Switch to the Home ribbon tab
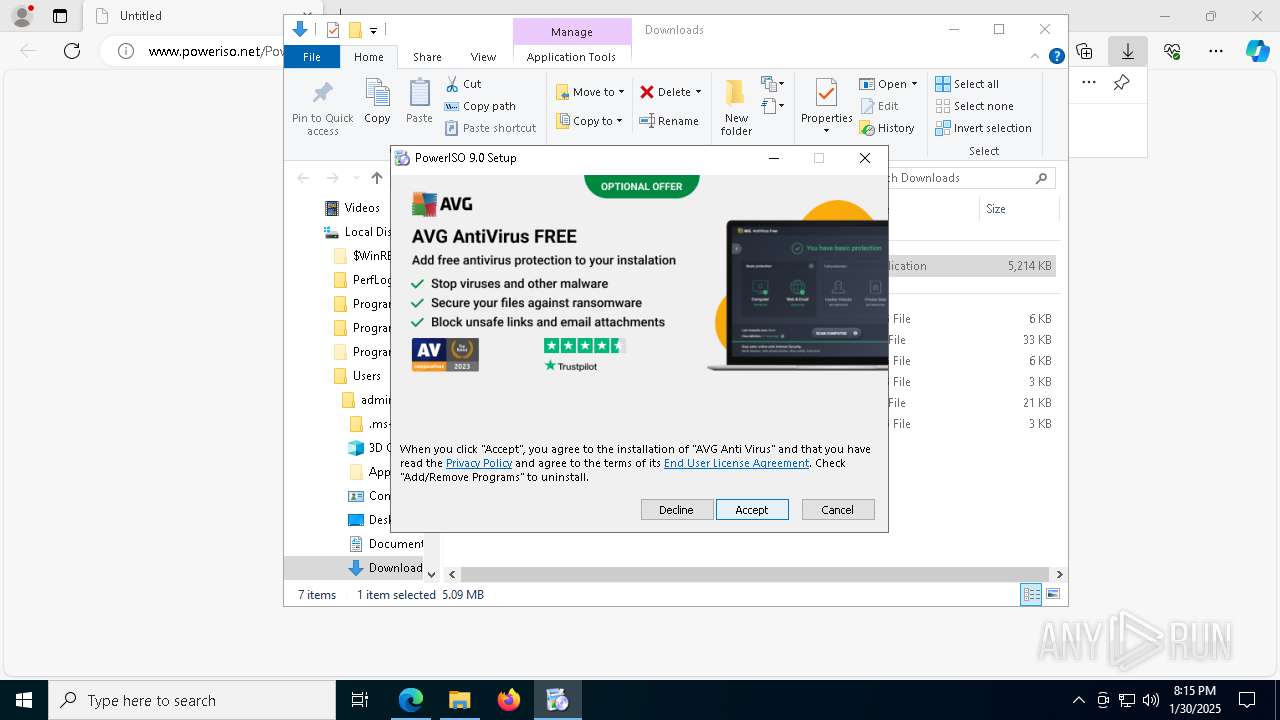 pyautogui.click(x=368, y=57)
